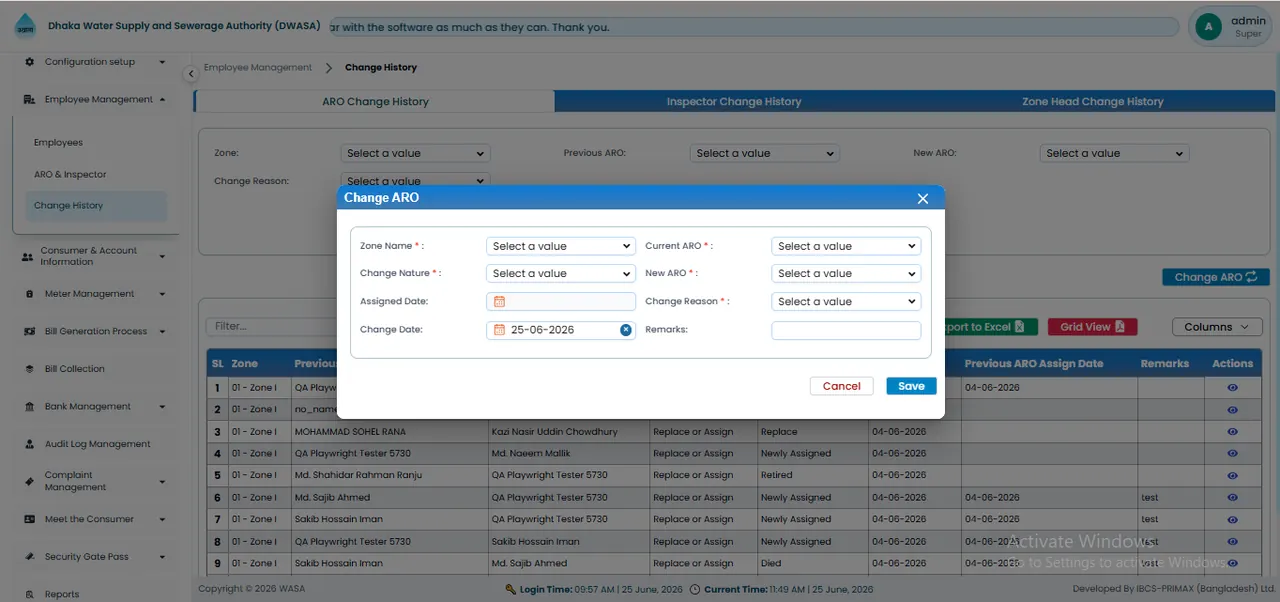Click the Export to Excel button
The image size is (1280, 602).
[983, 327]
